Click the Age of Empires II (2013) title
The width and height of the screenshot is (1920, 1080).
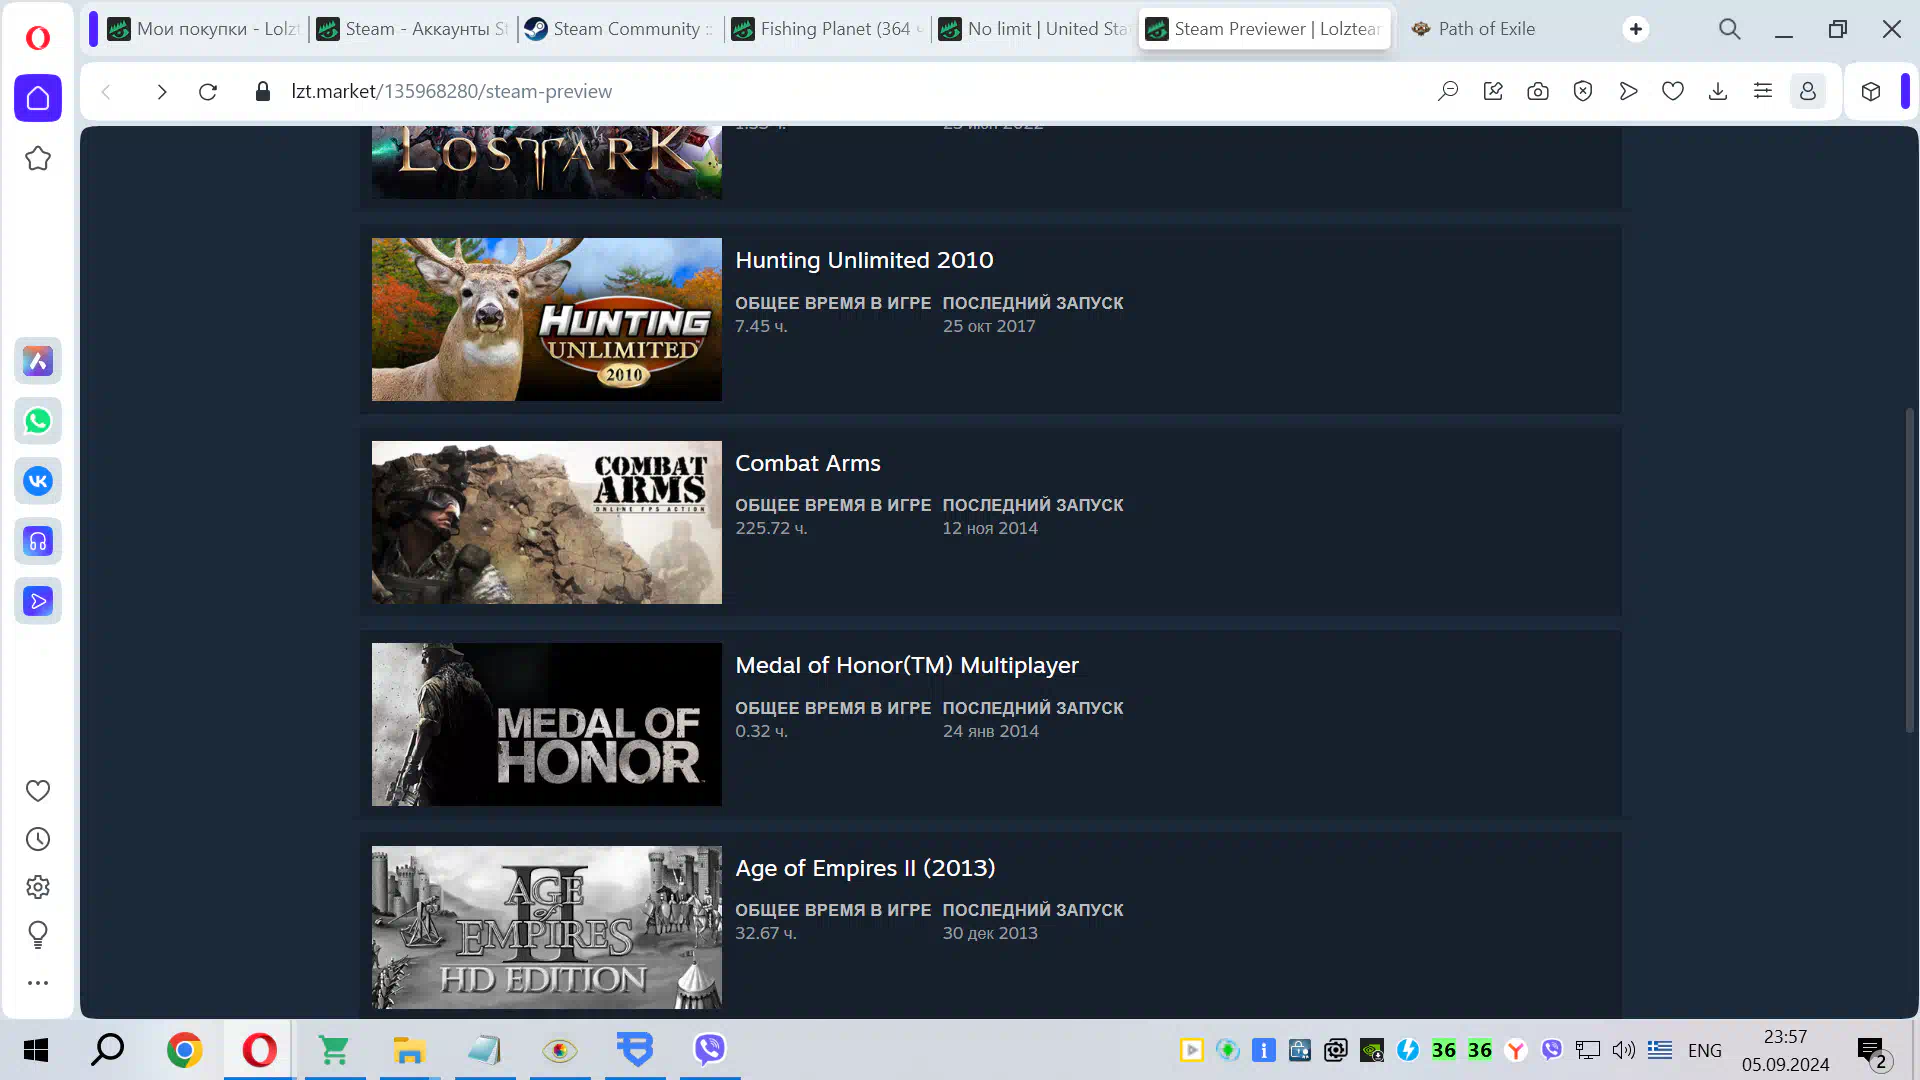pos(865,868)
